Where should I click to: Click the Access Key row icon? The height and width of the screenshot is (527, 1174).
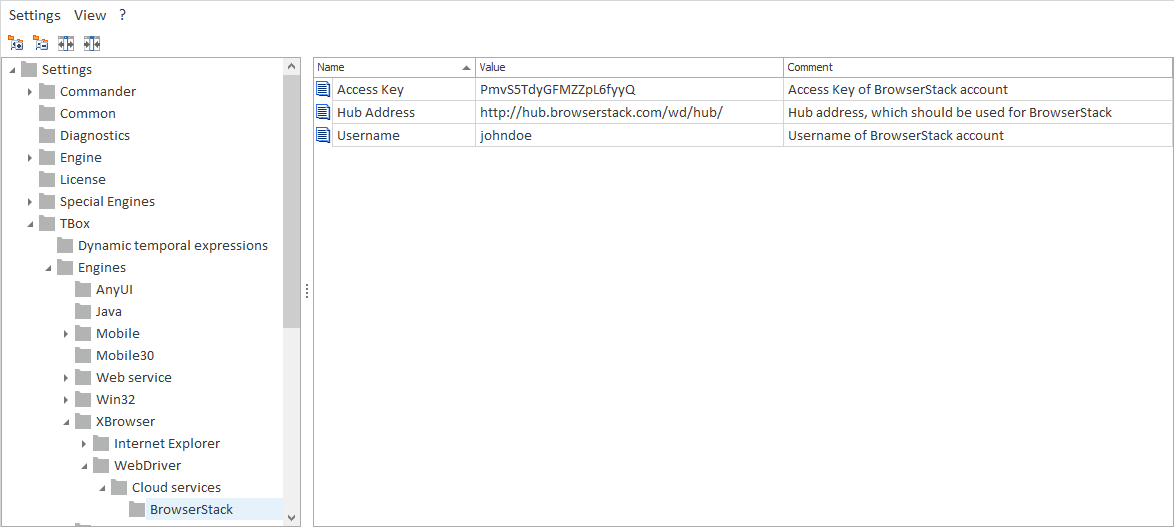coord(323,90)
